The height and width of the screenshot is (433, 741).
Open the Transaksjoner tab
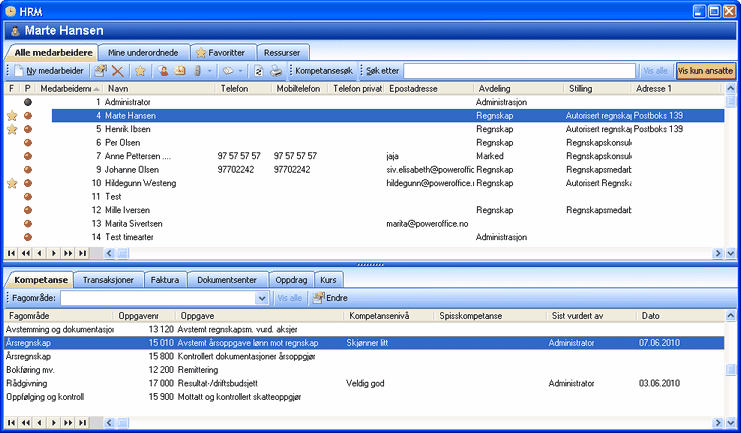tap(108, 280)
